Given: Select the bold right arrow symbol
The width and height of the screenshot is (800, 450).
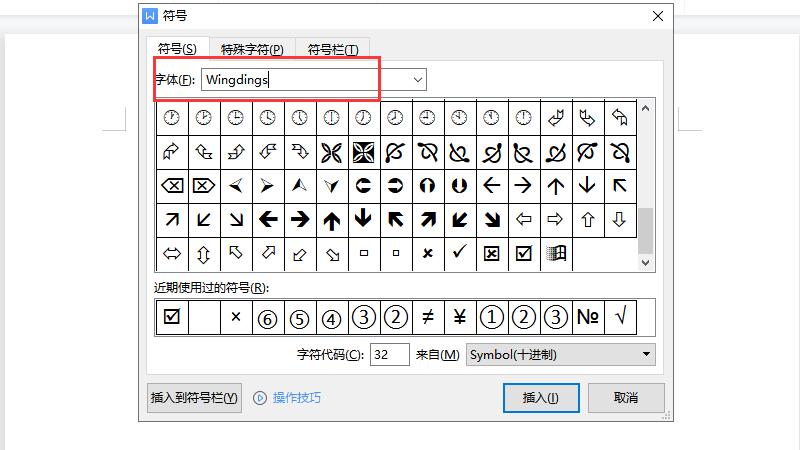Looking at the screenshot, I should coord(300,220).
